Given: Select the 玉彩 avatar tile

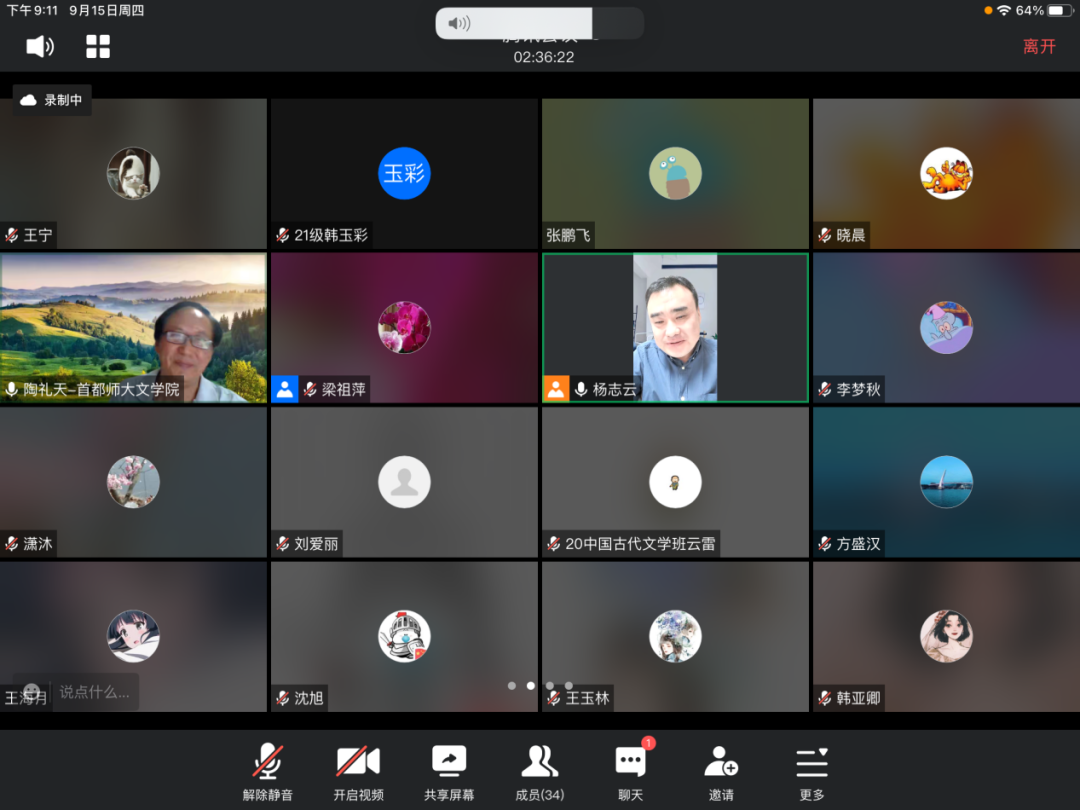Looking at the screenshot, I should tap(404, 173).
